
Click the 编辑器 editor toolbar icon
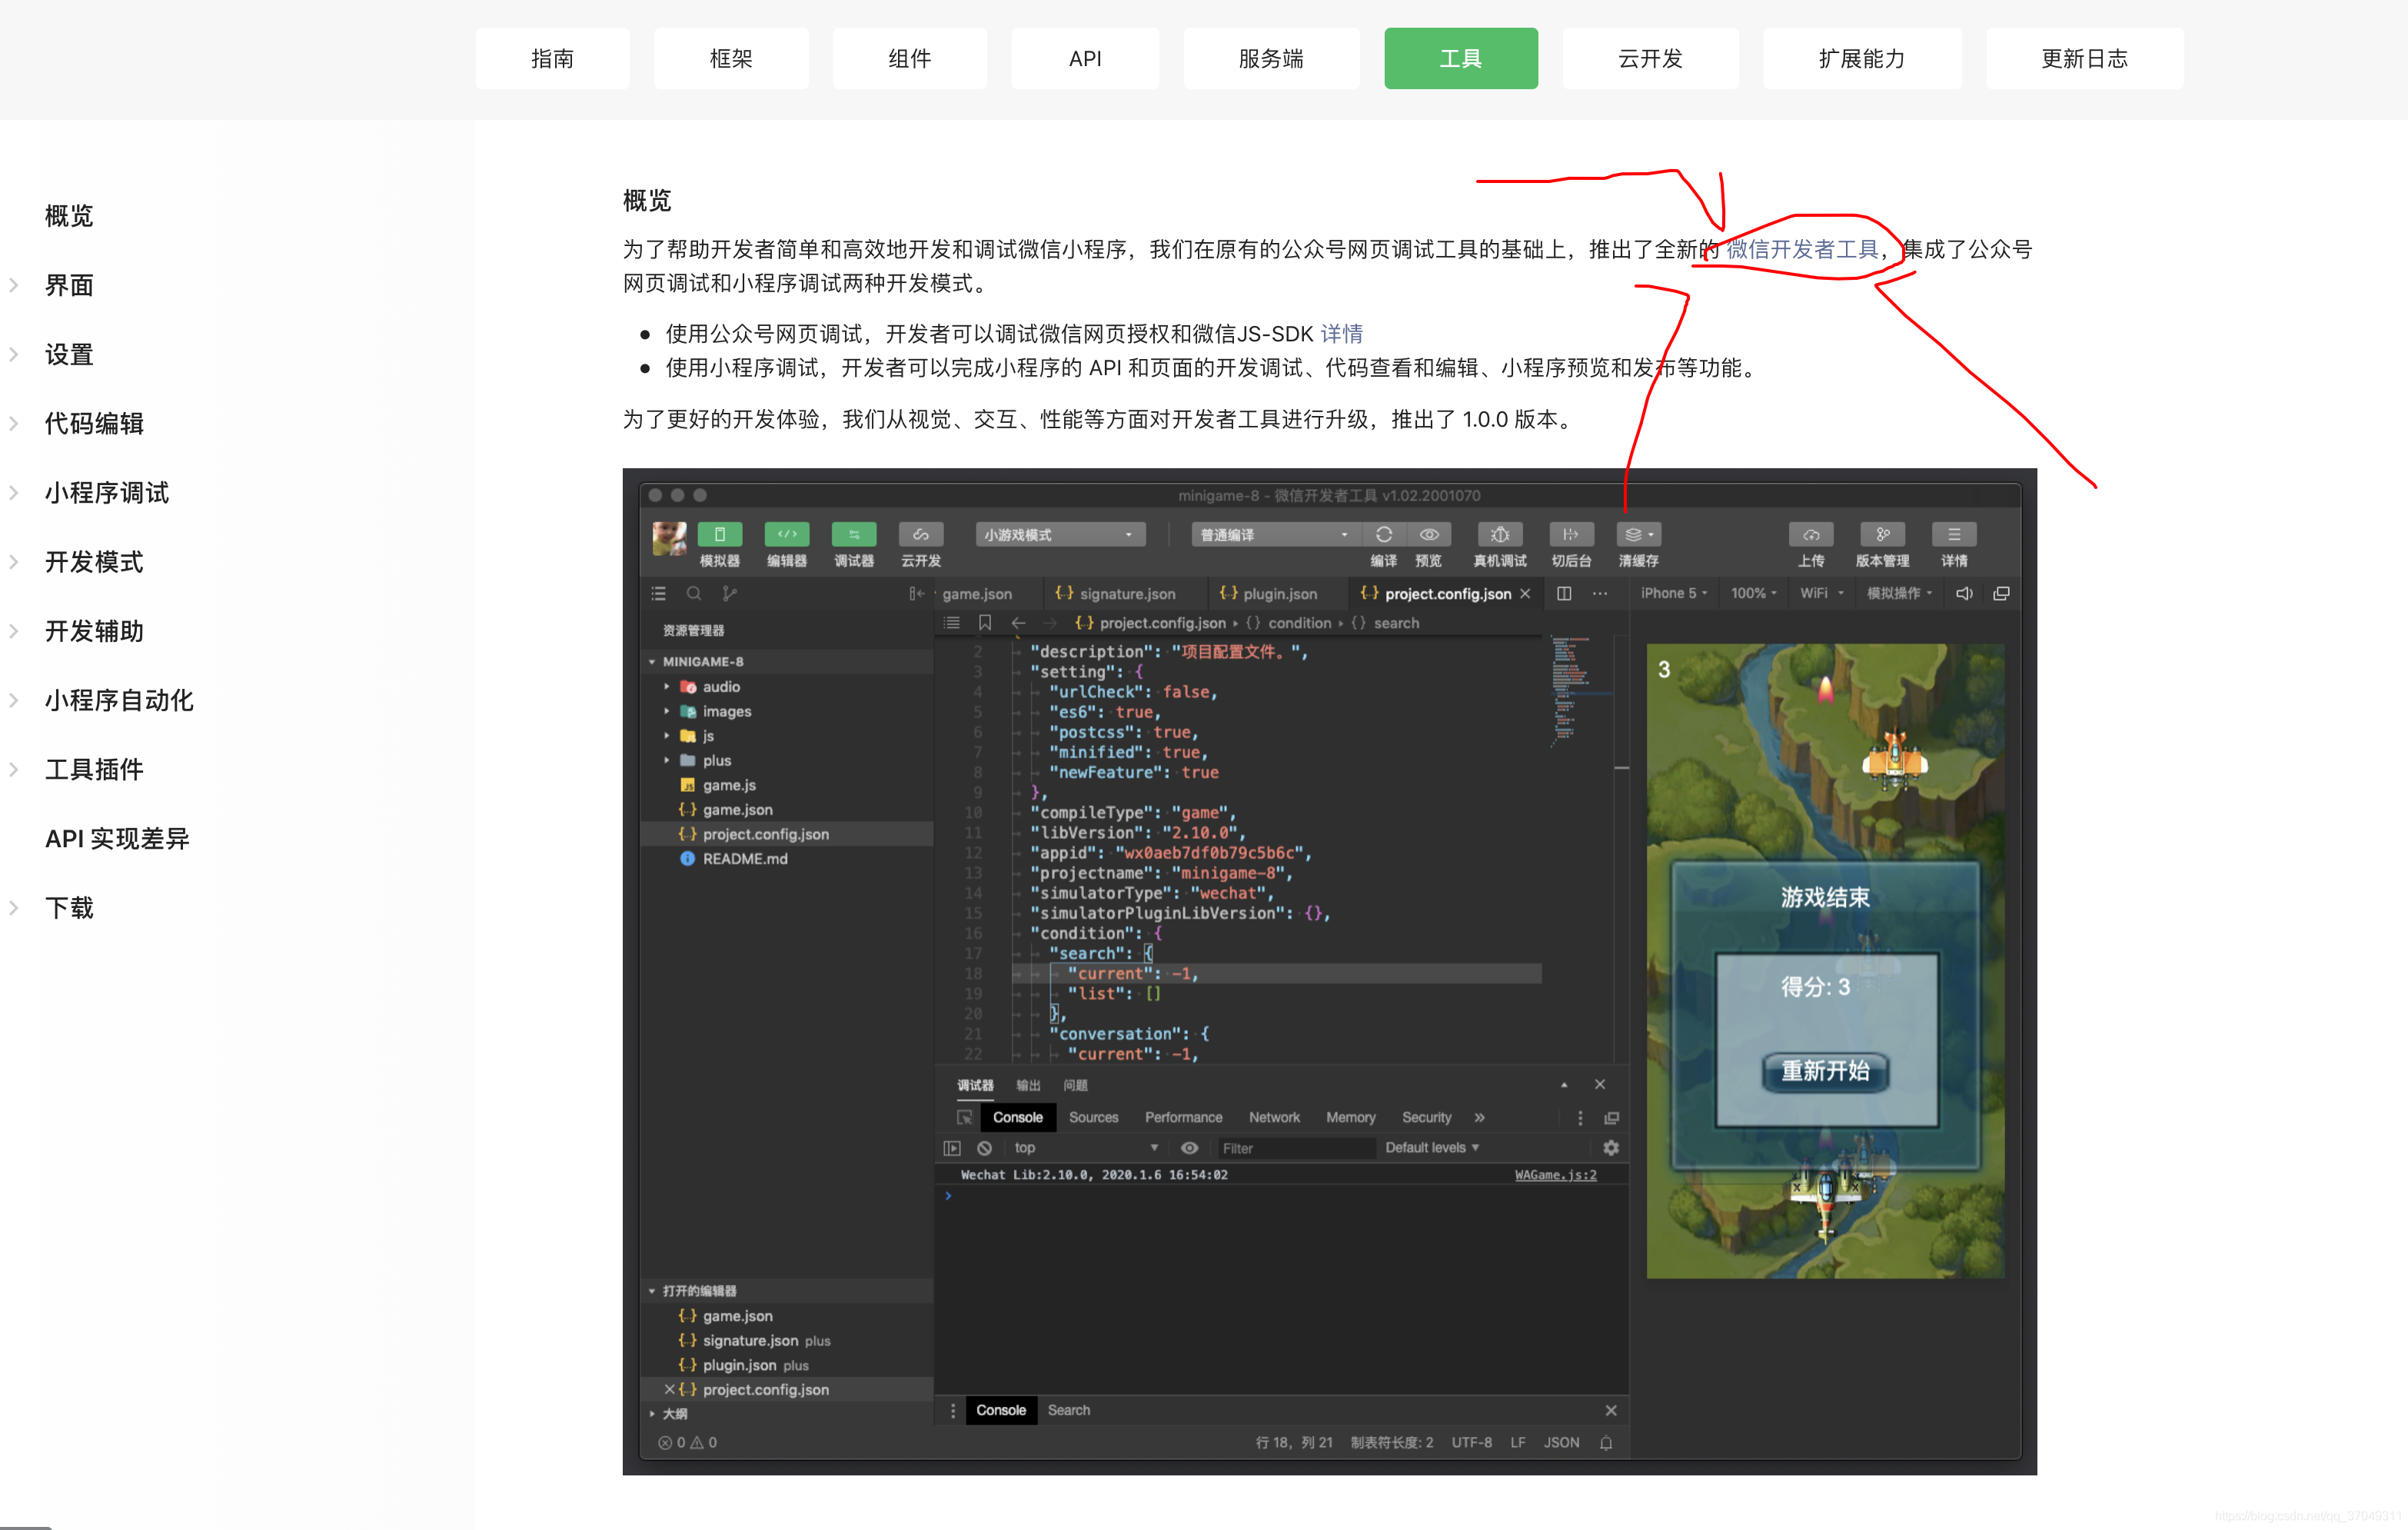coord(786,534)
